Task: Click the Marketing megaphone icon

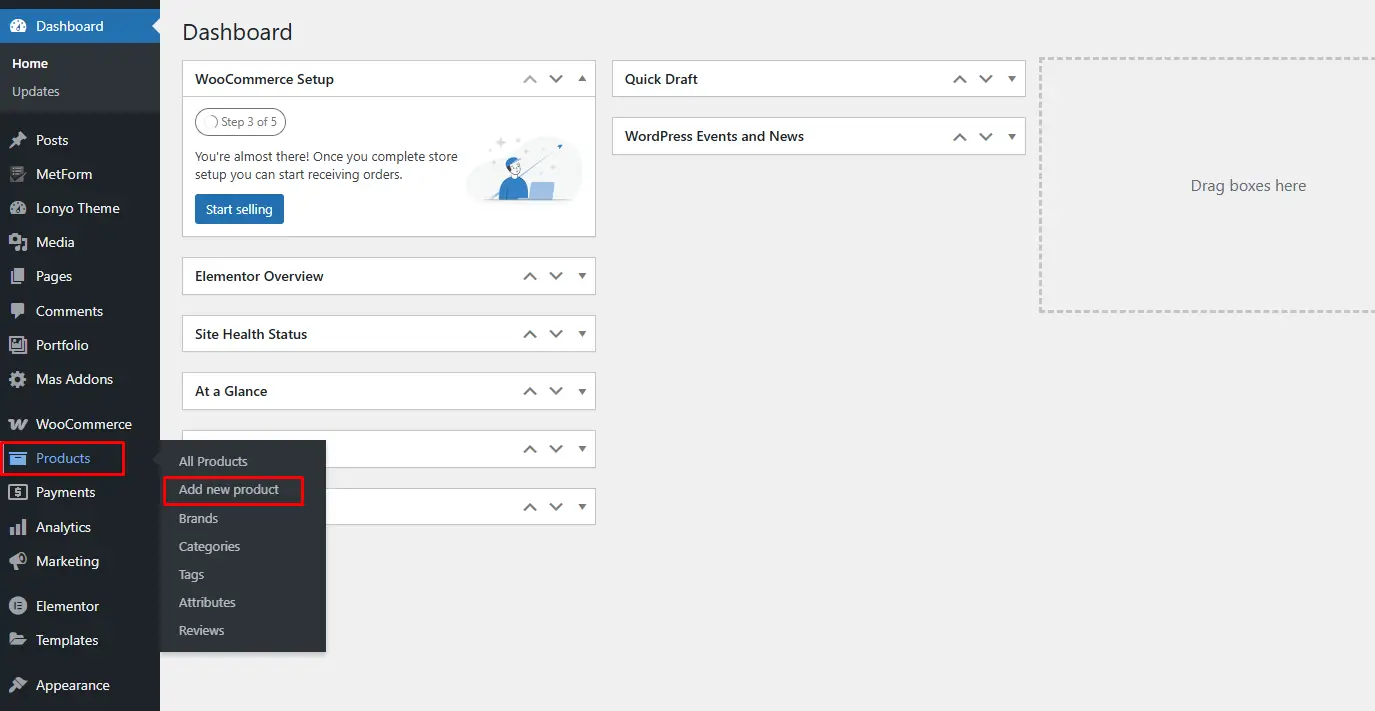Action: 18,561
